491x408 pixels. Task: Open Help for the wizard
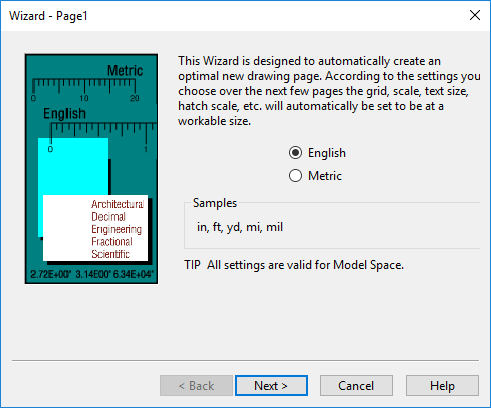(x=442, y=386)
